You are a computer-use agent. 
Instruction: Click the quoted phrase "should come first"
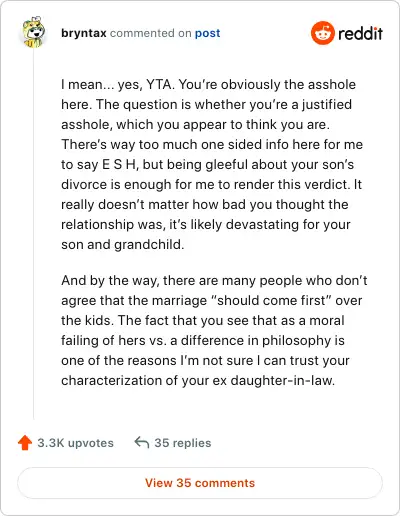(271, 300)
